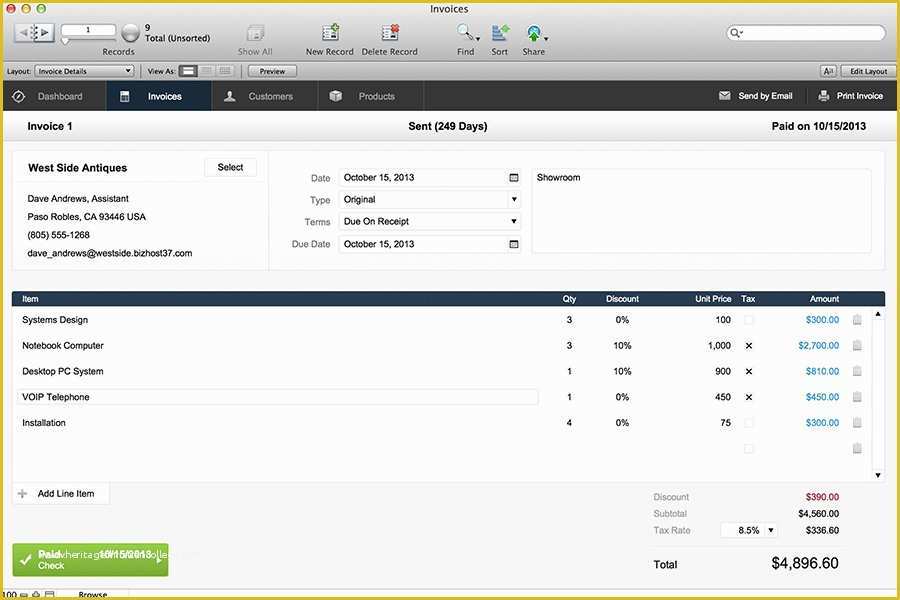The width and height of the screenshot is (900, 600).
Task: Open the Share options arrow
Action: click(x=546, y=39)
